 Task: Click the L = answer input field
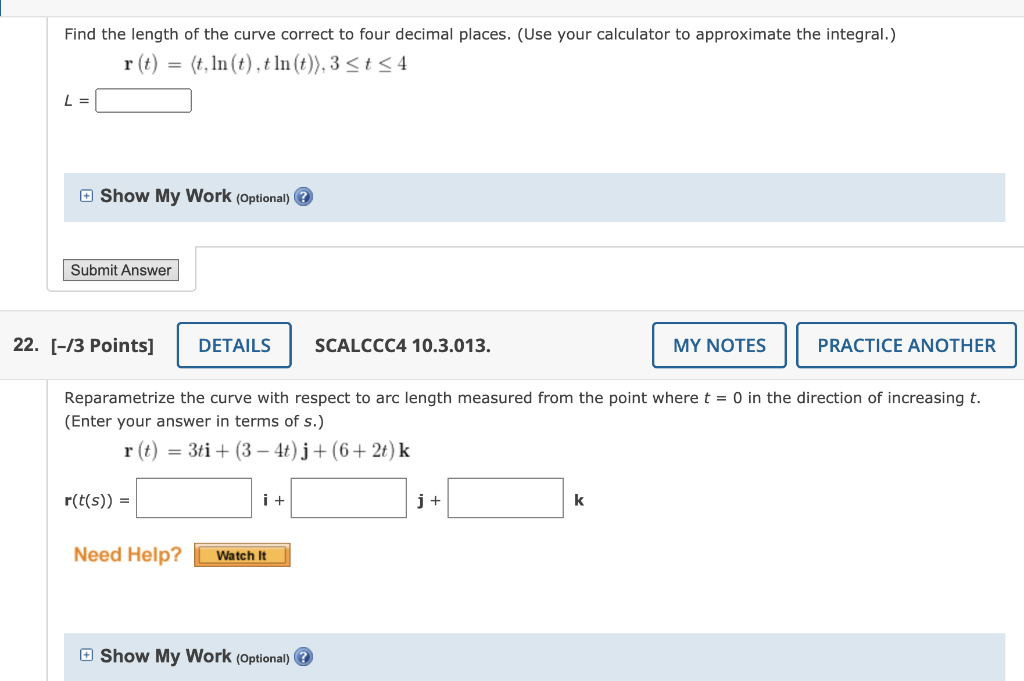coord(143,100)
